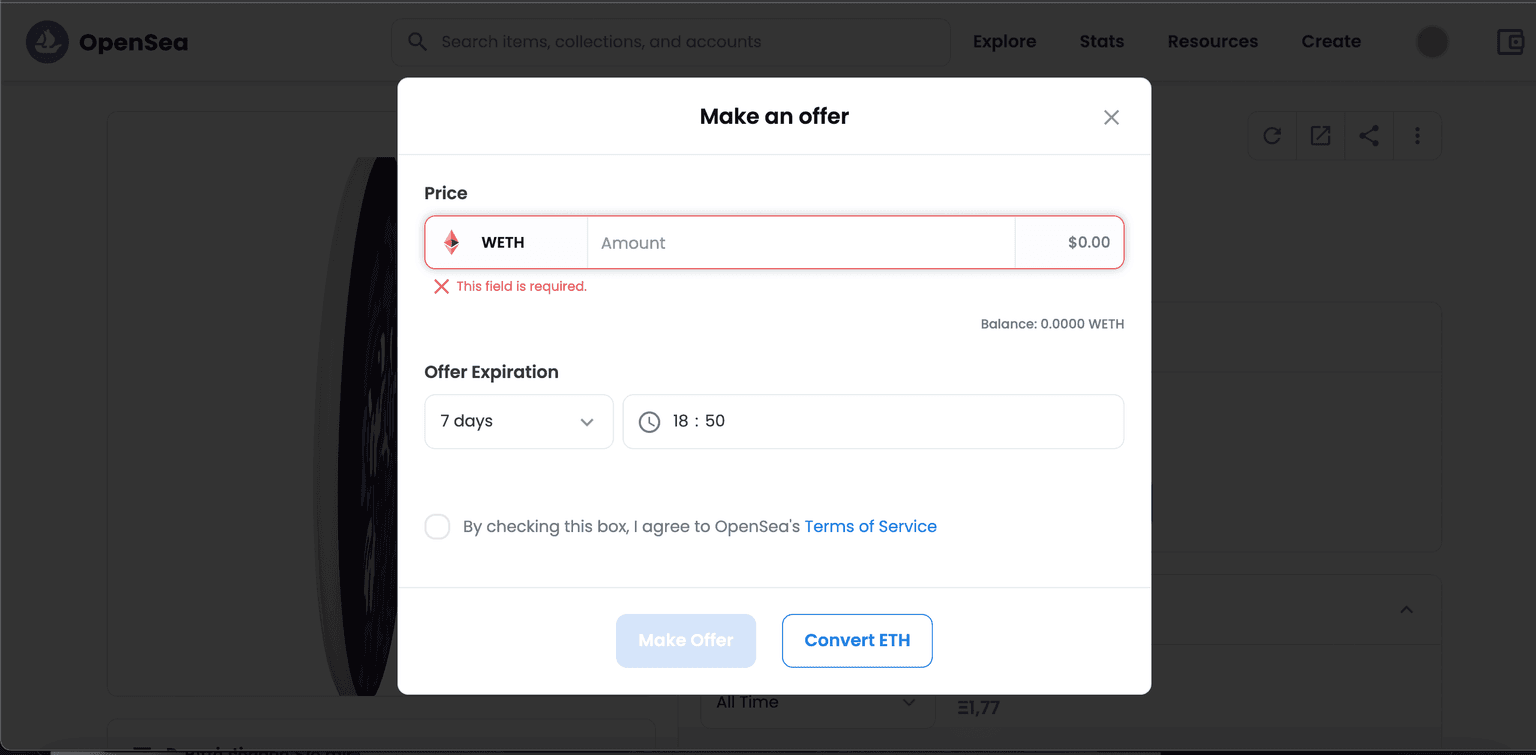Click the OpenSea ship logo icon
Viewport: 1536px width, 755px height.
pos(47,42)
